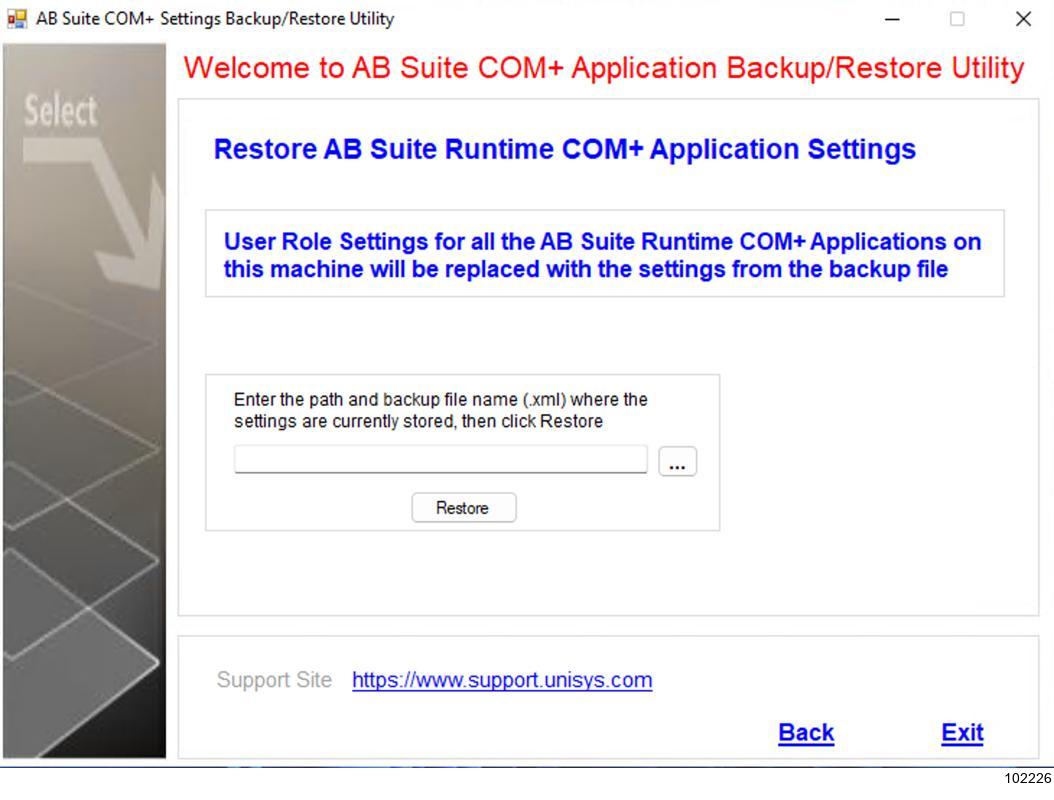Close the utility window with X

pyautogui.click(x=1022, y=19)
